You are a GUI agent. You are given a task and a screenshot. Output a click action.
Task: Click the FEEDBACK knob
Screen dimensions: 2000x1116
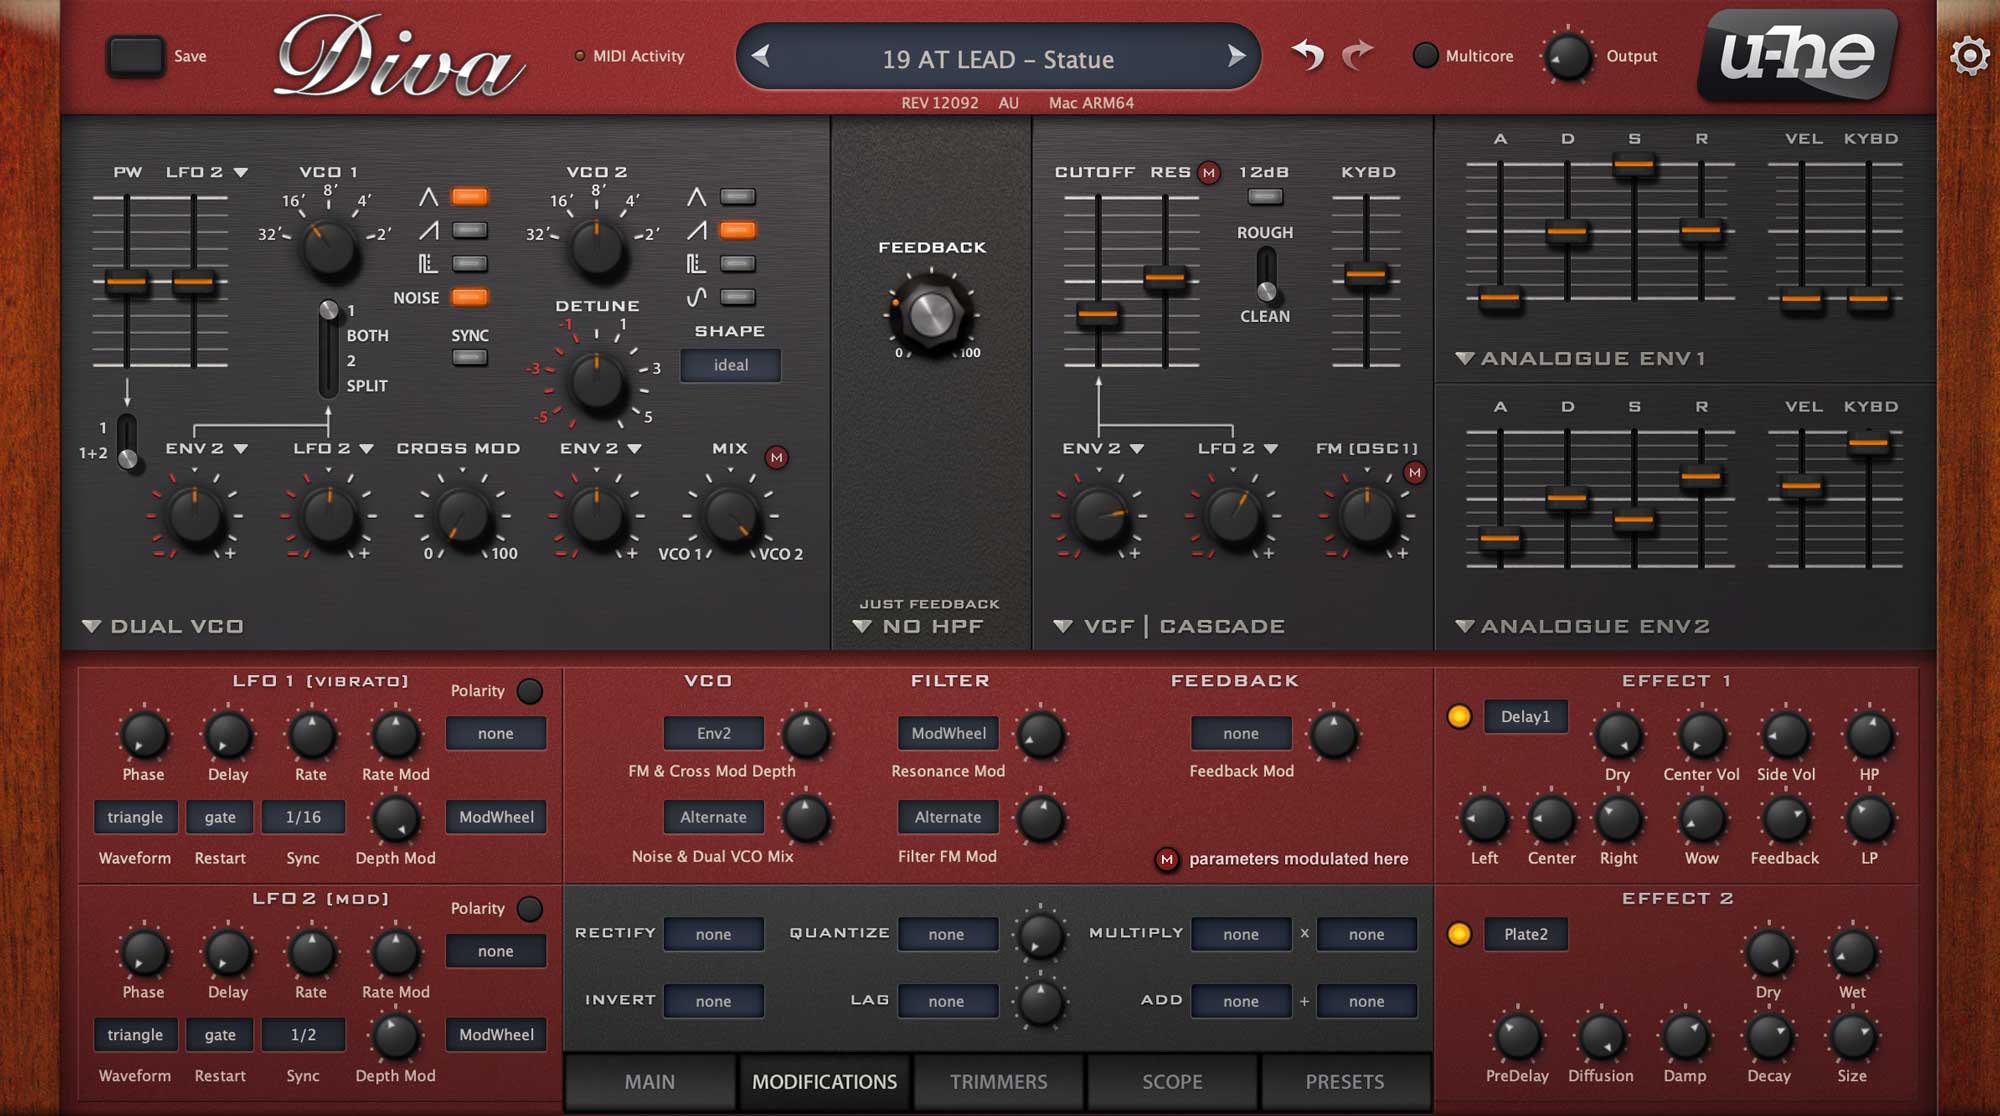pyautogui.click(x=931, y=314)
